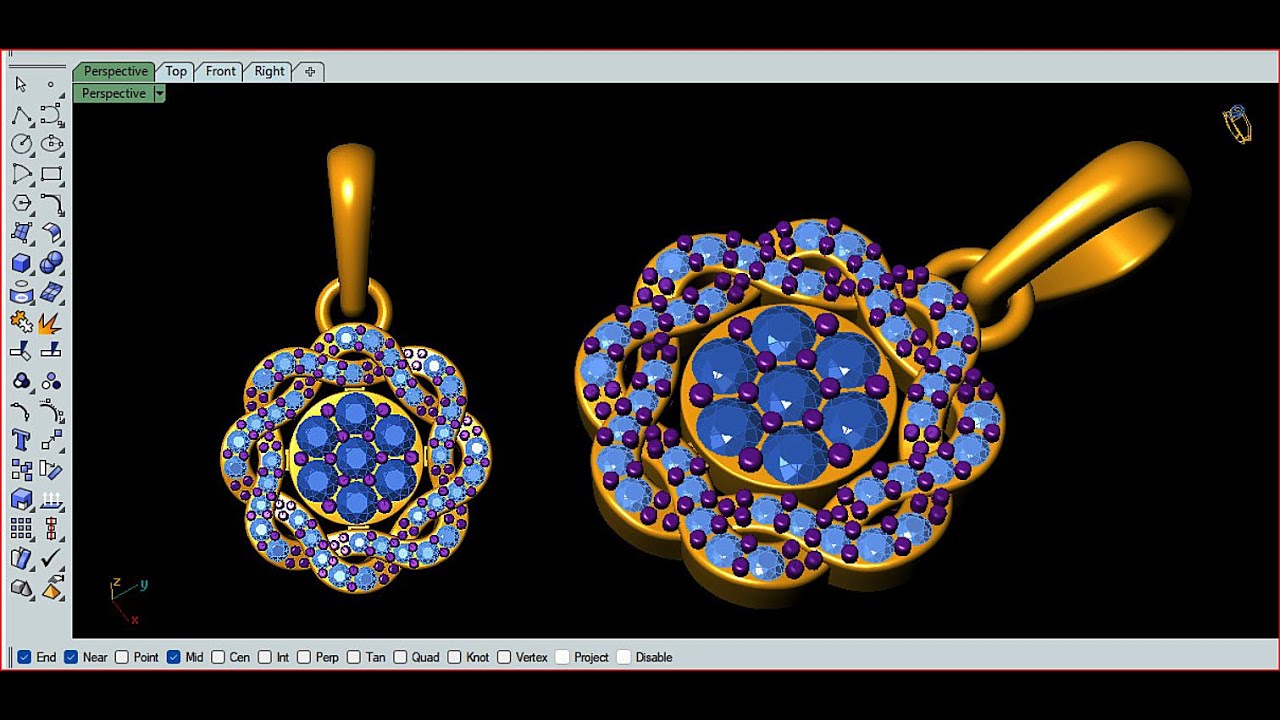Choose the Arc tool

(x=21, y=174)
